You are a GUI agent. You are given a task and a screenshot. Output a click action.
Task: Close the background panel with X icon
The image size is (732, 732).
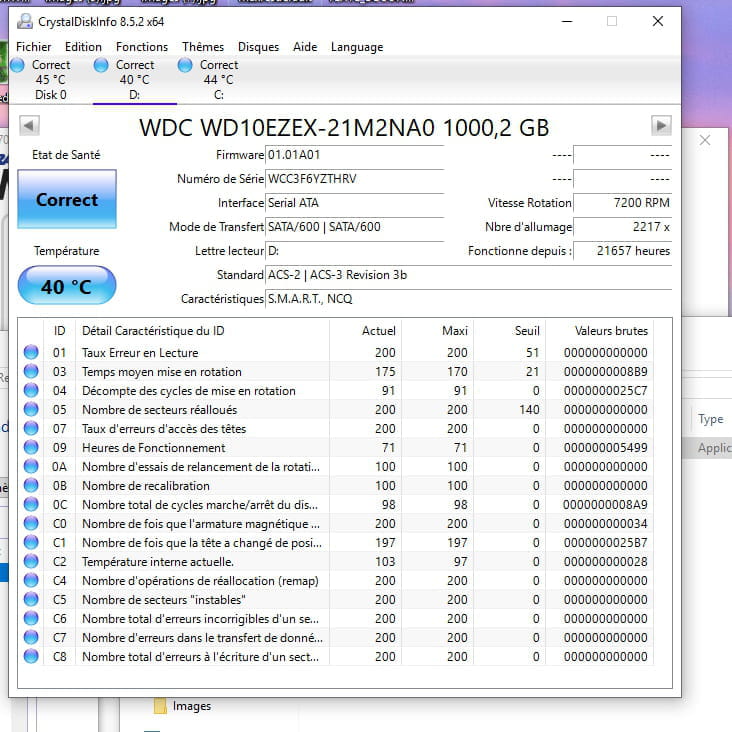tap(705, 140)
